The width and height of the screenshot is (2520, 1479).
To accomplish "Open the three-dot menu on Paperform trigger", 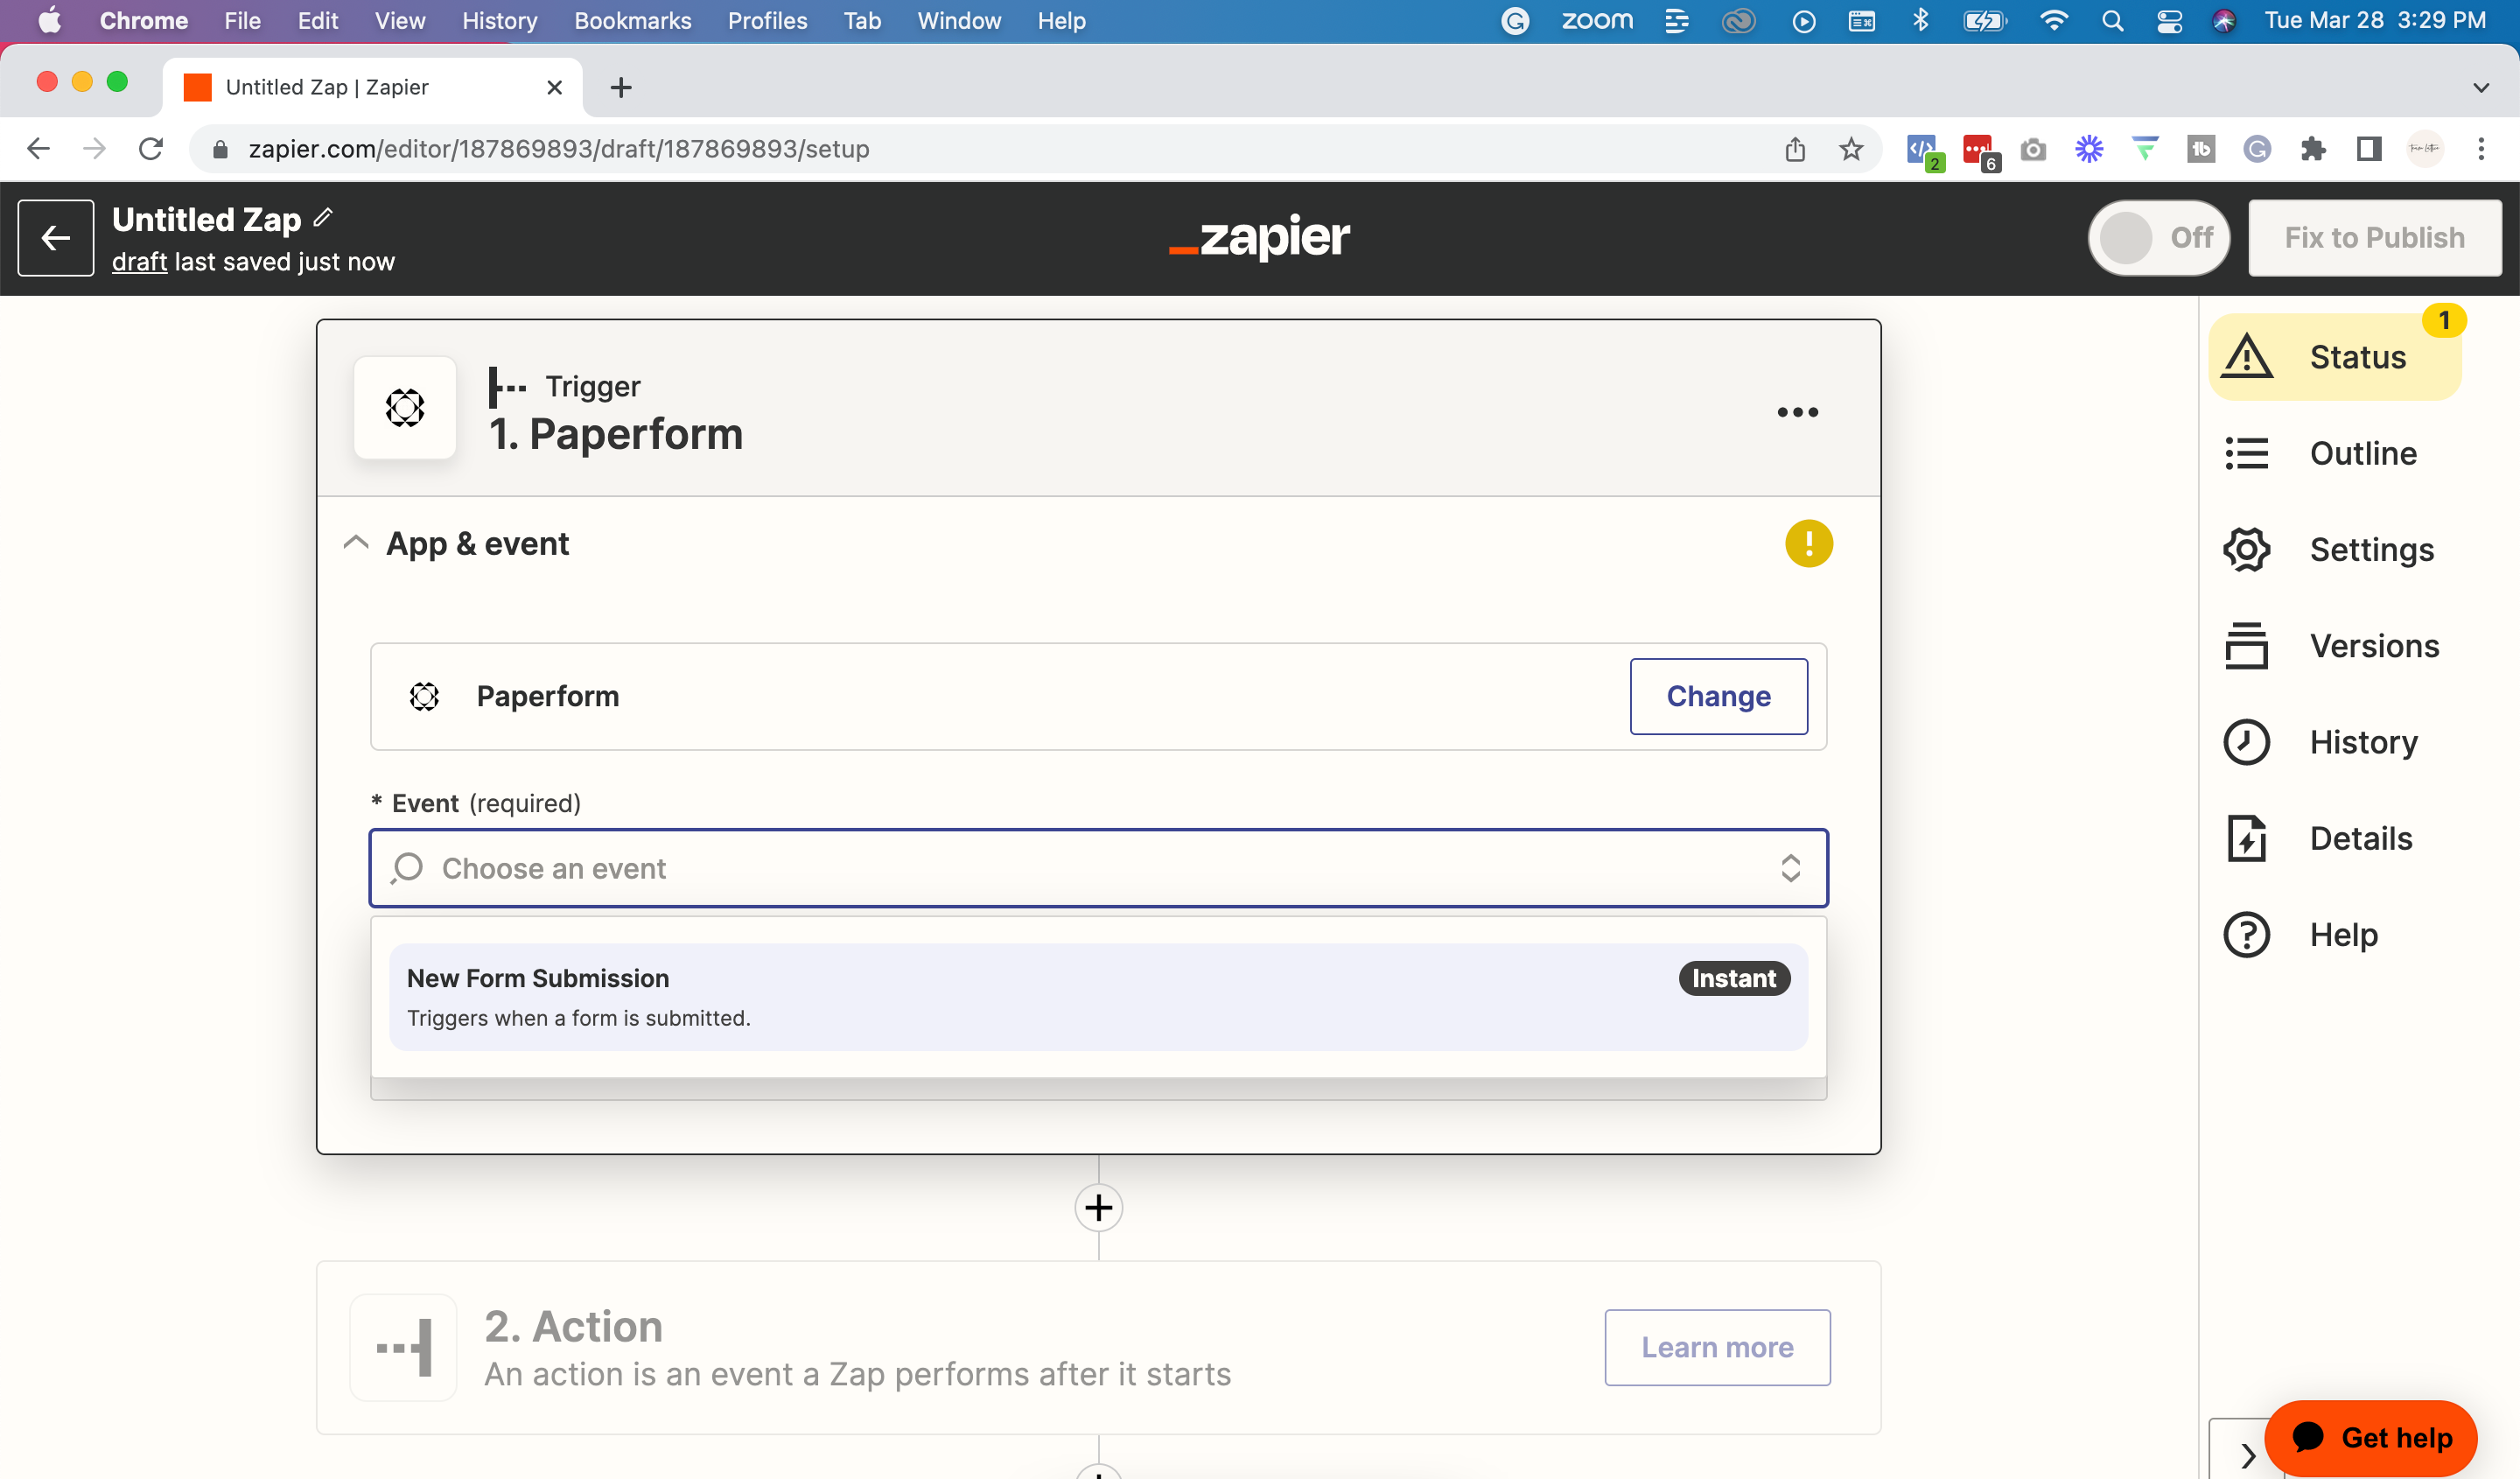I will pos(1797,412).
